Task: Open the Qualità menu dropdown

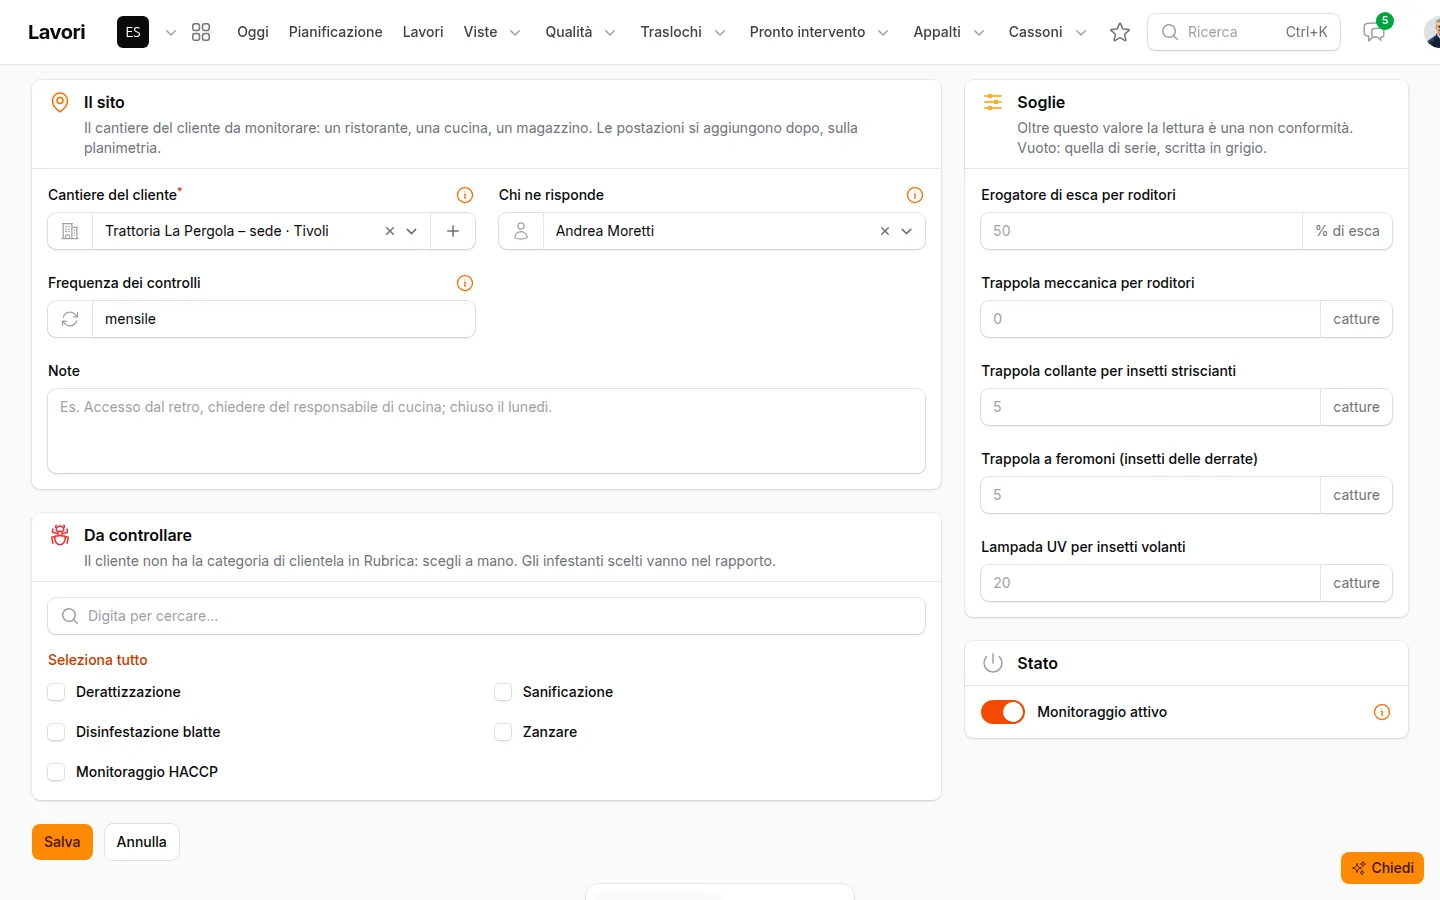Action: click(580, 32)
